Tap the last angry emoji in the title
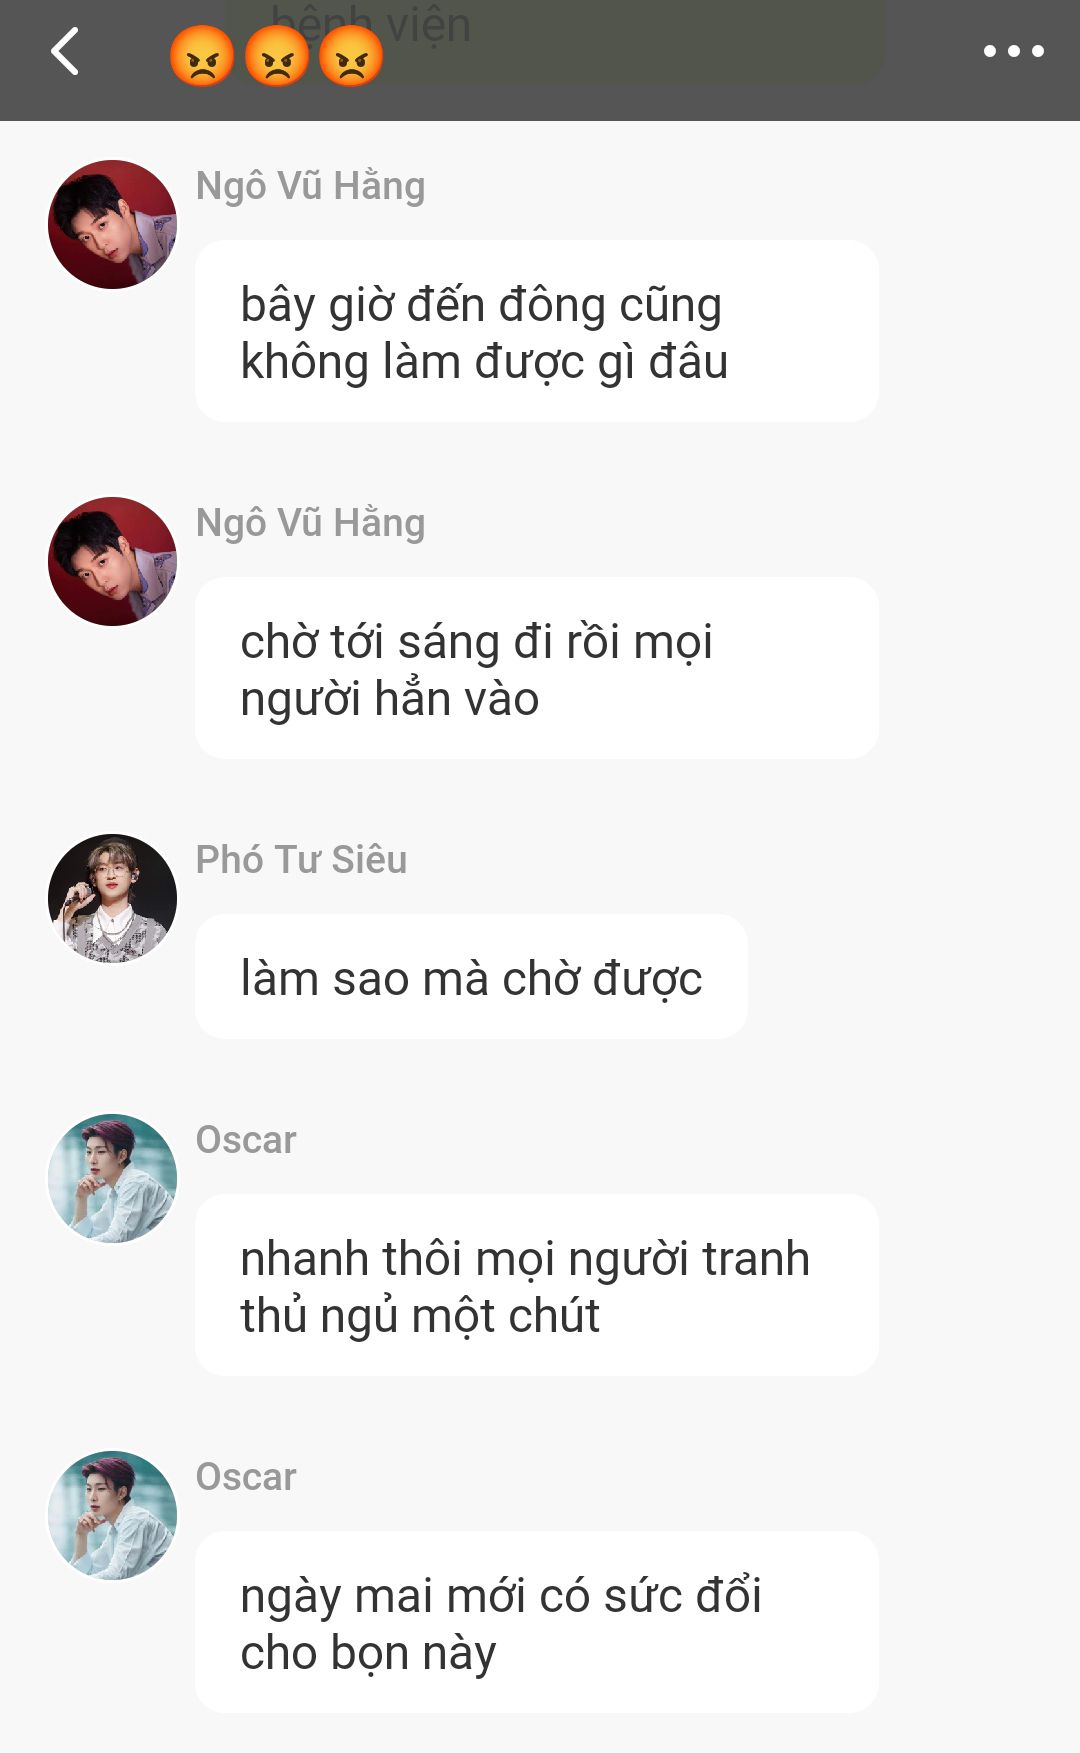 click(351, 56)
